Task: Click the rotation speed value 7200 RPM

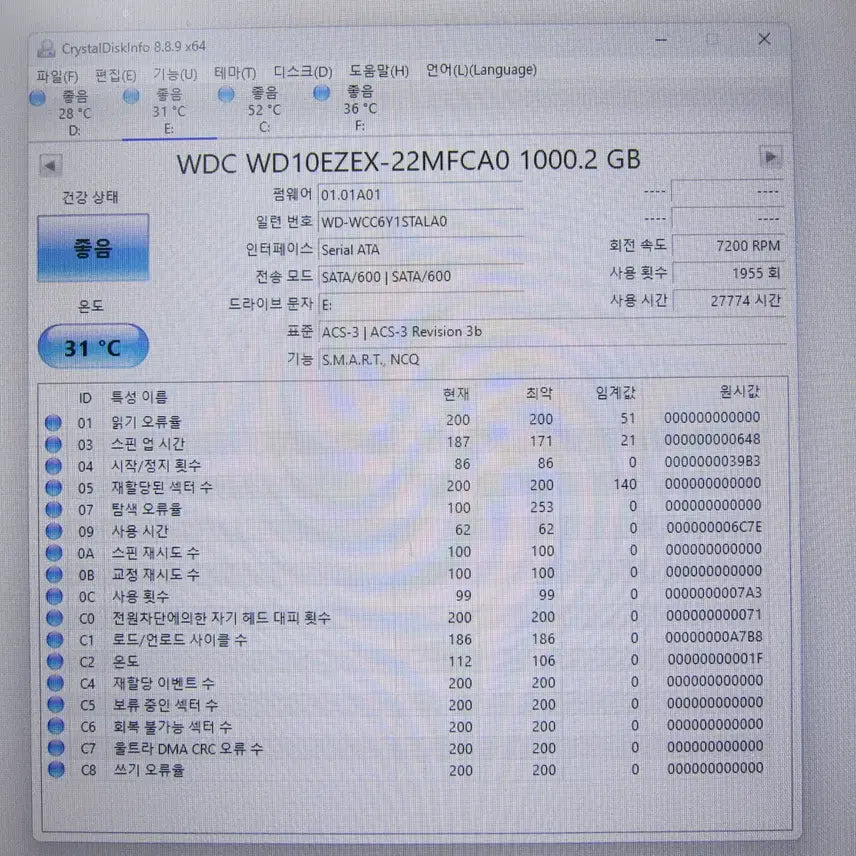Action: pyautogui.click(x=728, y=246)
